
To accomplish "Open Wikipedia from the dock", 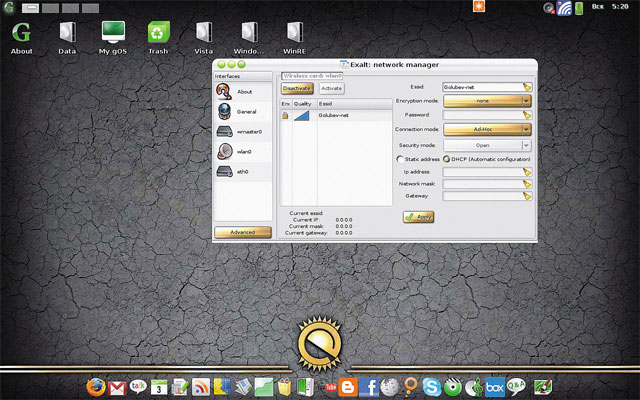I will (x=390, y=387).
